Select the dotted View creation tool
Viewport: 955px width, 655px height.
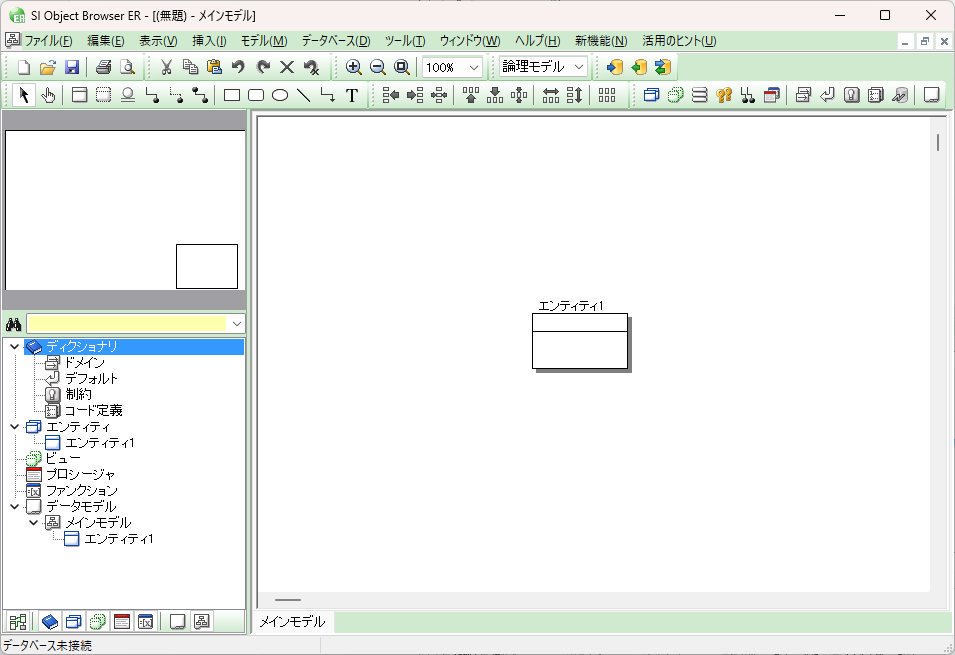(x=104, y=95)
